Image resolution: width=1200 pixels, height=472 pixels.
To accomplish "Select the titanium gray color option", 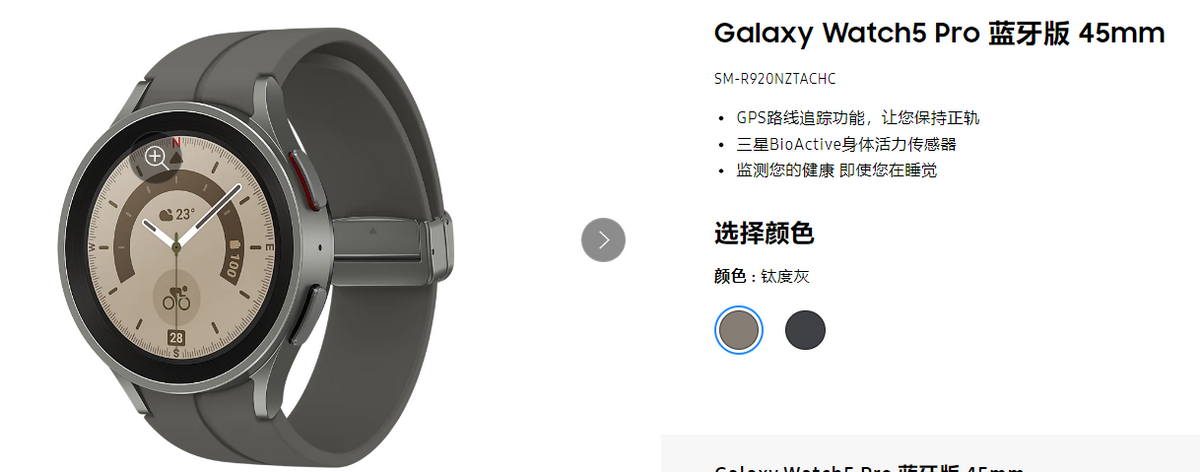I will 739,330.
